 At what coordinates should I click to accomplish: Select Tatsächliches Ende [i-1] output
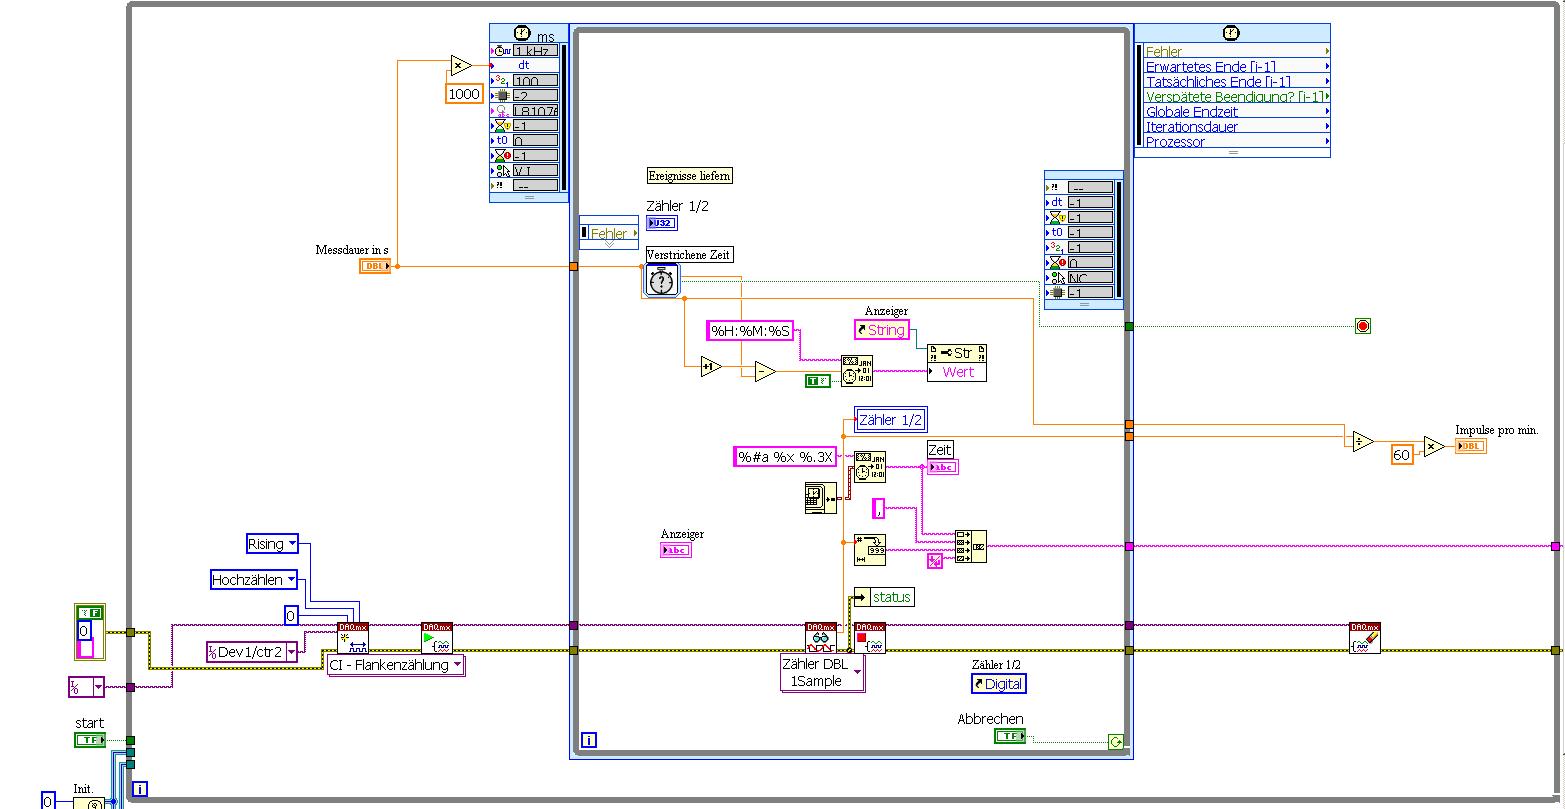coord(1238,81)
